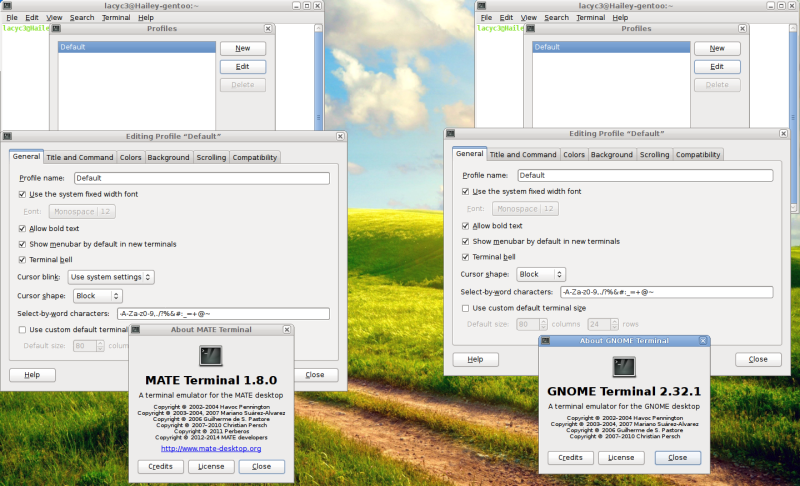This screenshot has width=800, height=486.
Task: Toggle 'Allow bold text' in right dialog
Action: [x=465, y=225]
